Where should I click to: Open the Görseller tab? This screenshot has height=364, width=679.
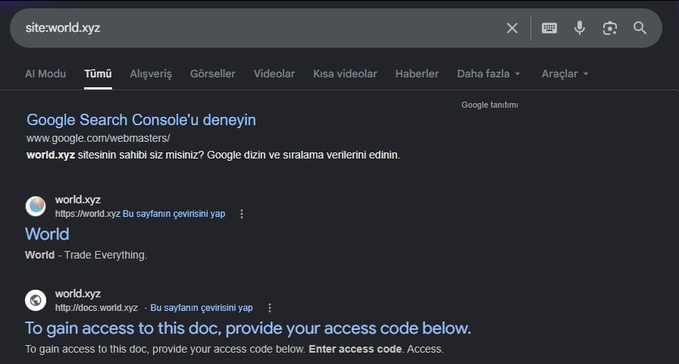[x=213, y=74]
